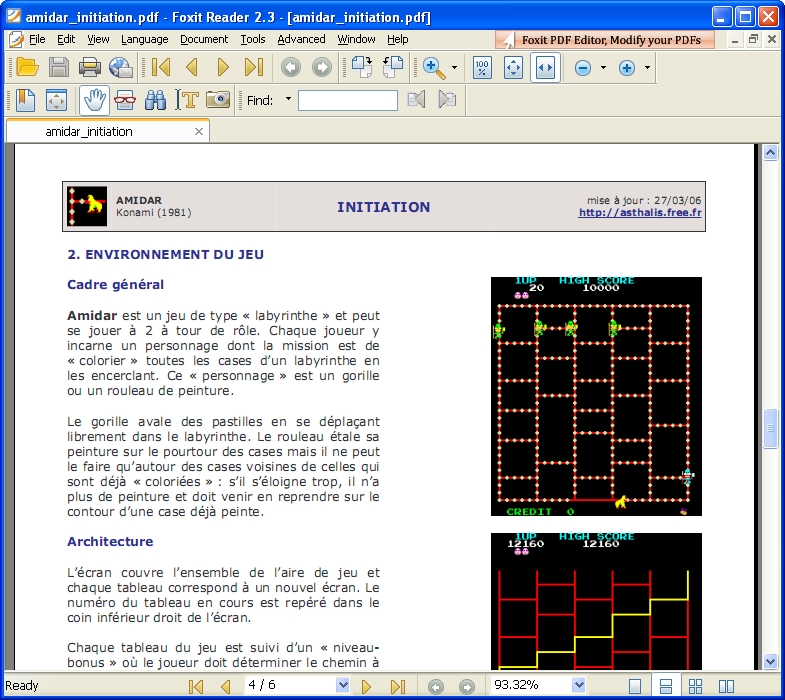
Task: Expand the zoom percentage dropdown 93.32%
Action: [x=578, y=686]
